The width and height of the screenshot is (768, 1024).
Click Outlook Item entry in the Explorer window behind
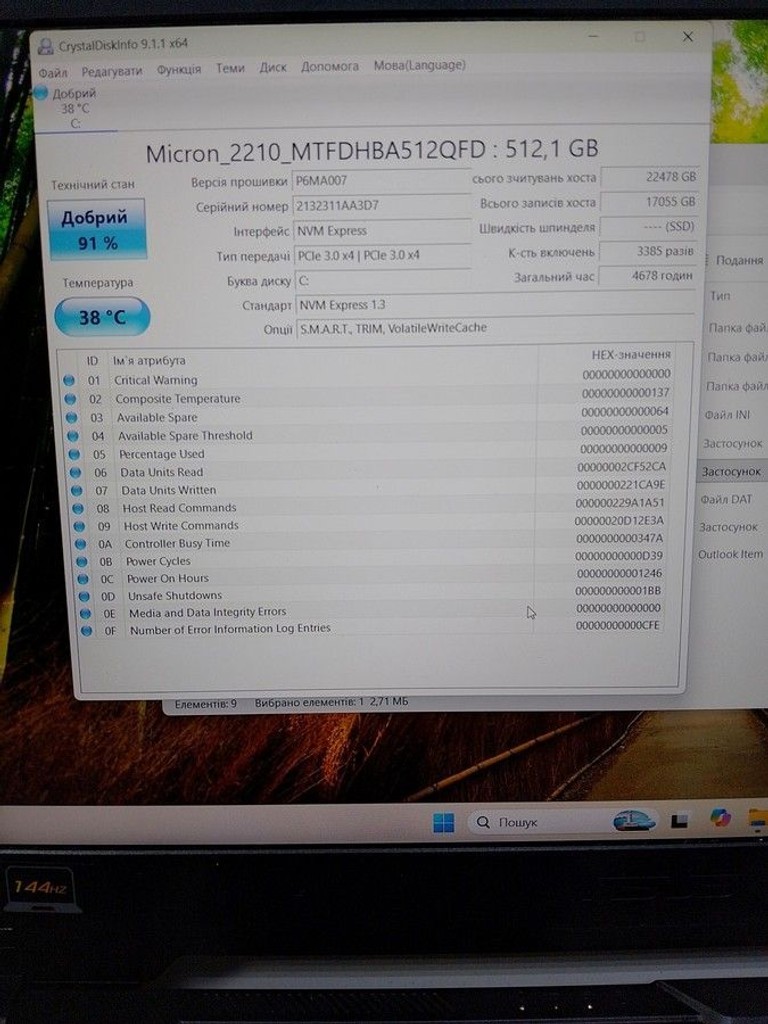click(730, 554)
